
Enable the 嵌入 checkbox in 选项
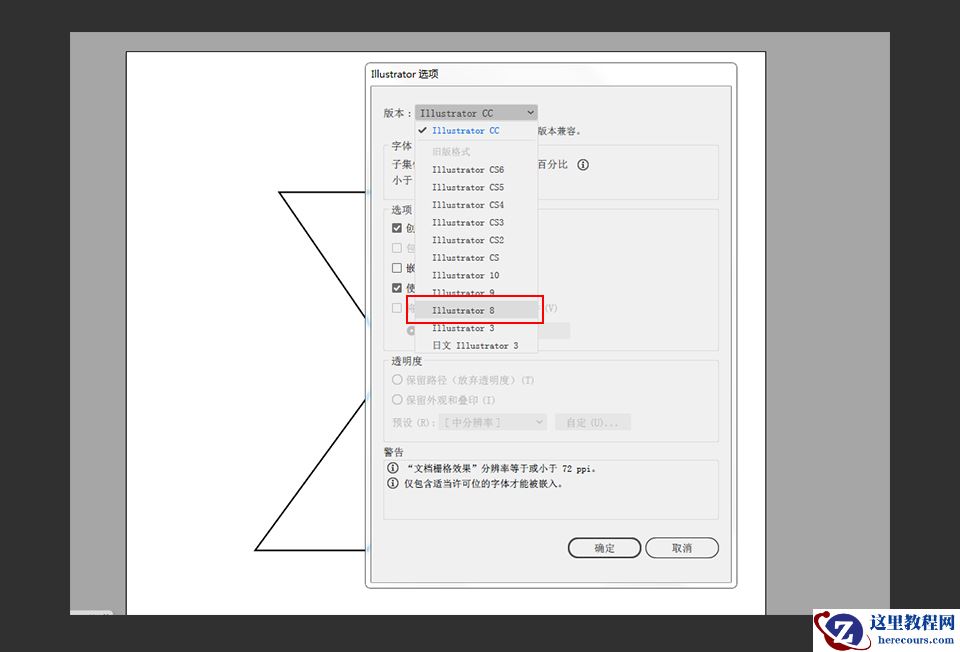[397, 267]
